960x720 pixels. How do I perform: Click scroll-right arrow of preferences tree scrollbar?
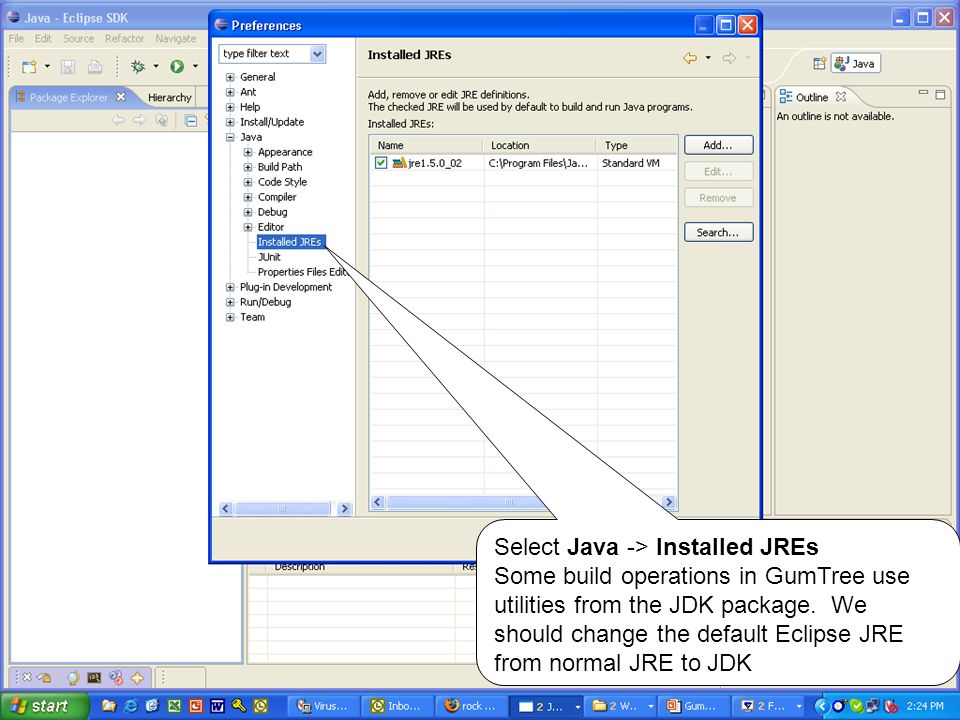[345, 509]
